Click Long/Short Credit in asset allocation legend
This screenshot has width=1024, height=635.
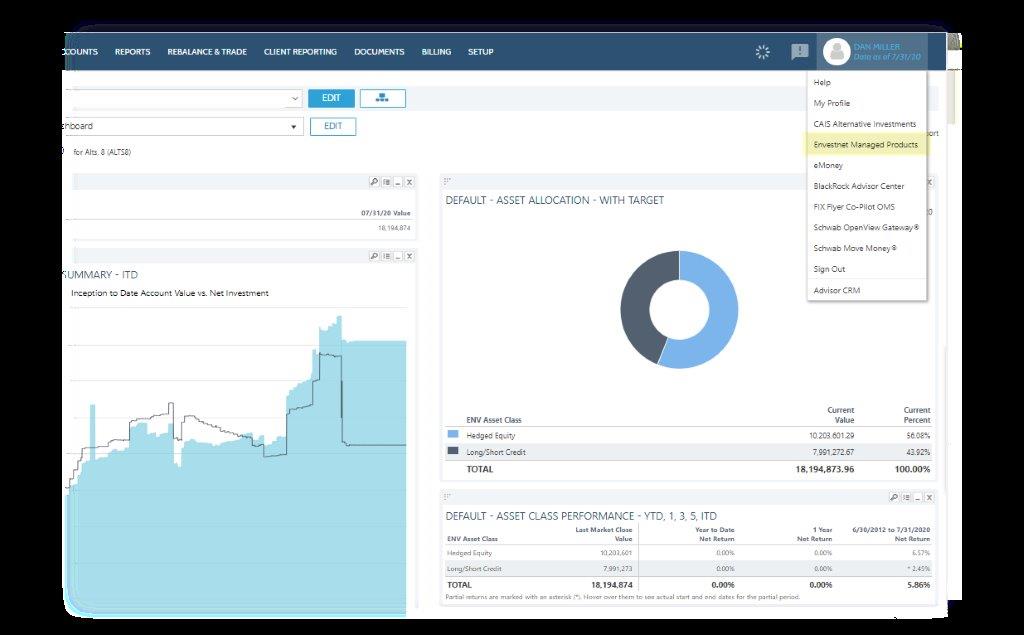496,452
